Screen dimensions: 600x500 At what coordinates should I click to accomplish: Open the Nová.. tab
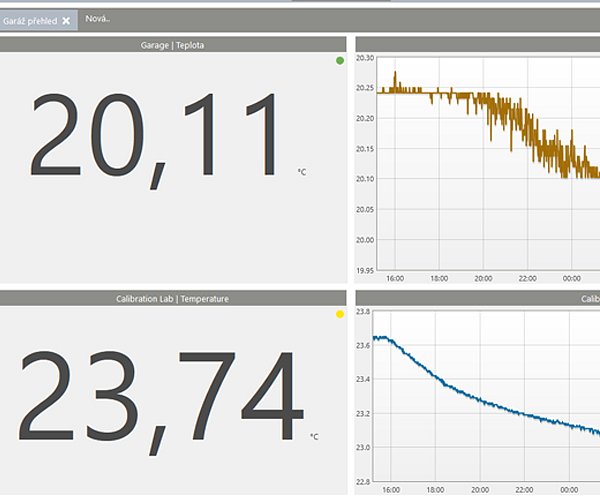(x=97, y=19)
